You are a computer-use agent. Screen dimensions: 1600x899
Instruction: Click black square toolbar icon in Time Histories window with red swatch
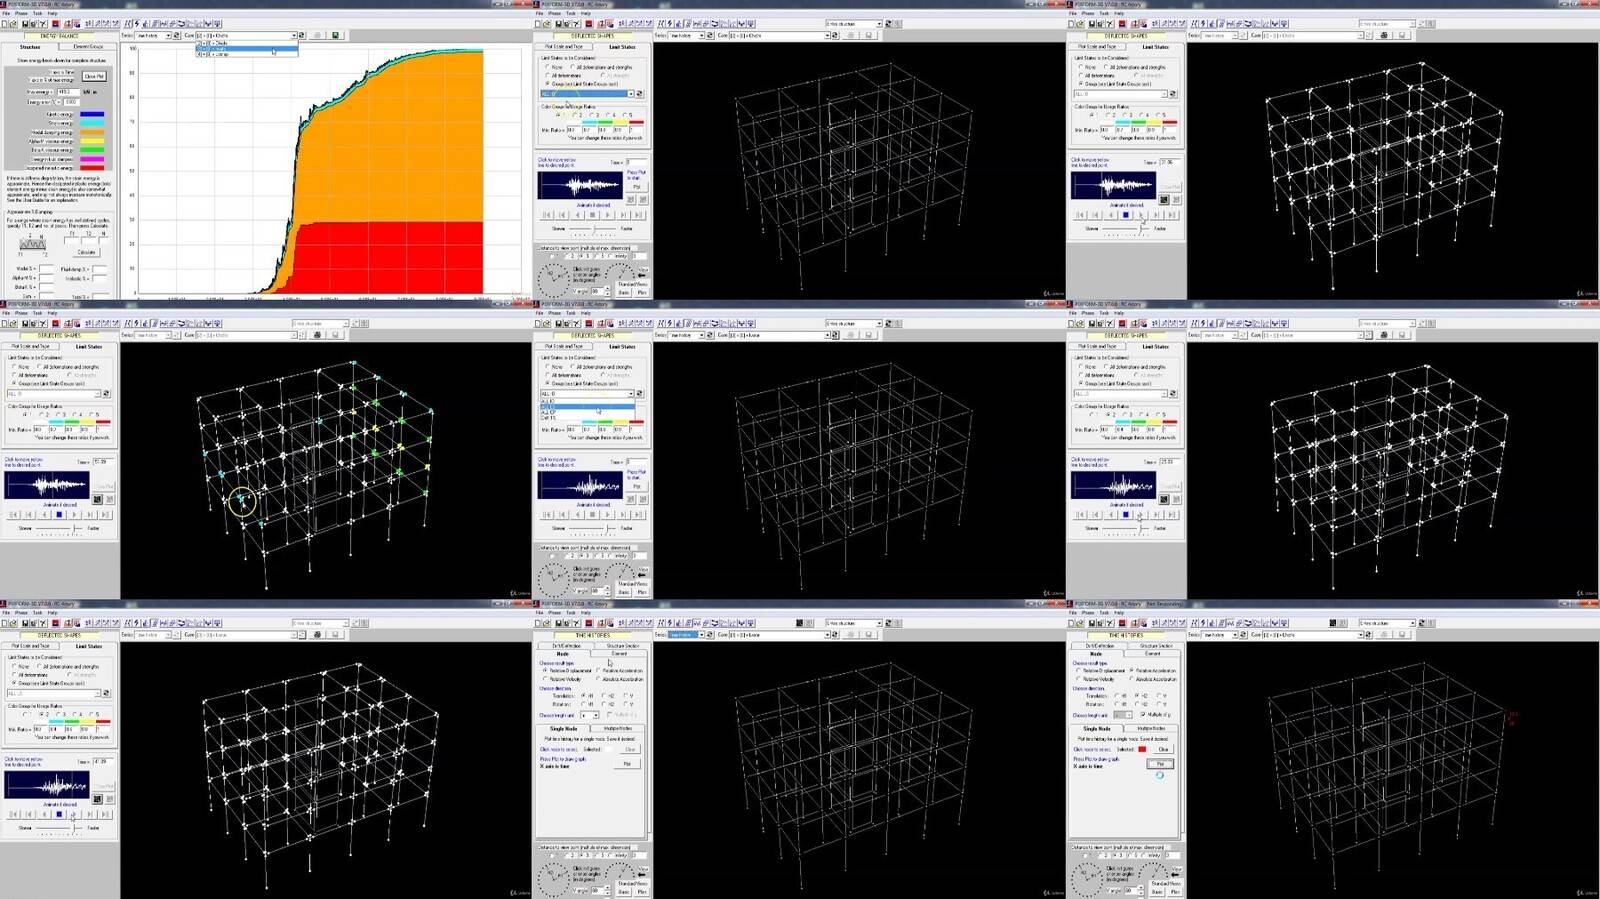pos(1333,623)
